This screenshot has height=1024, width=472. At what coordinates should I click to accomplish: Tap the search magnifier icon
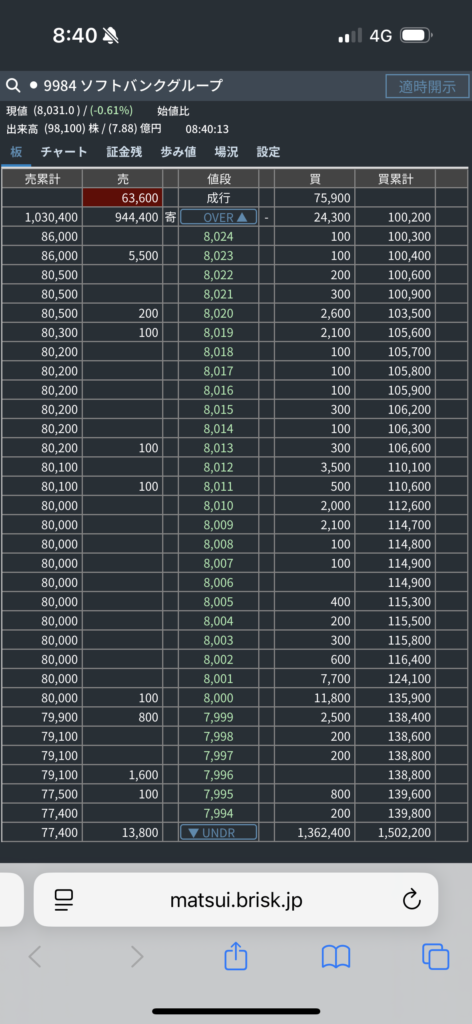[x=12, y=86]
